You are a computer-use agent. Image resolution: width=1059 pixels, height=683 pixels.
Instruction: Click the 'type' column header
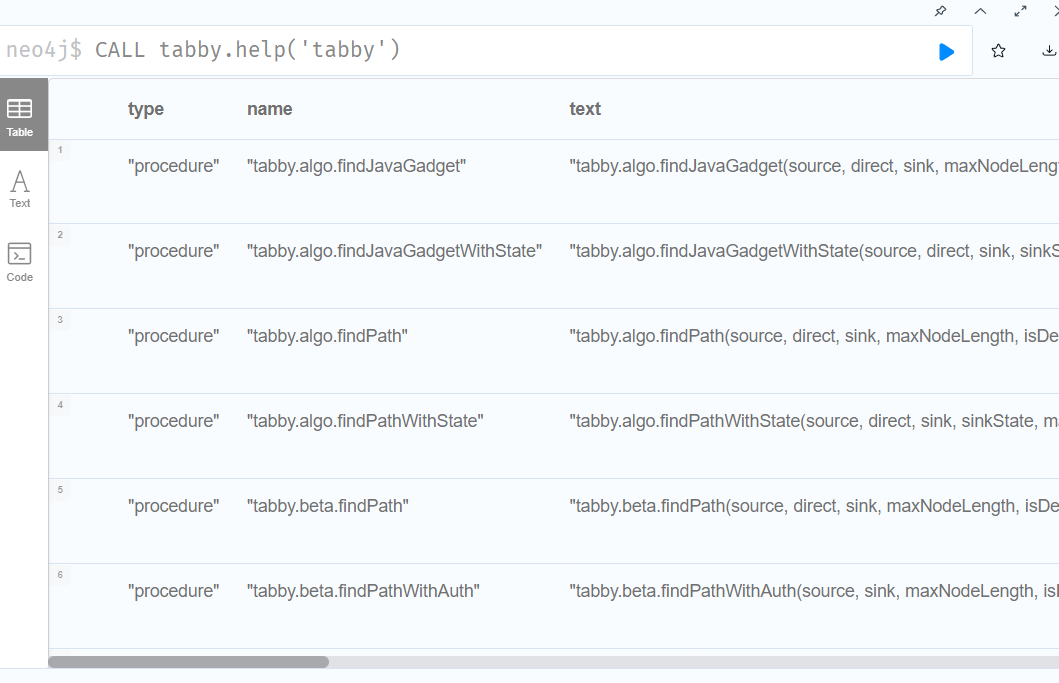pyautogui.click(x=146, y=109)
